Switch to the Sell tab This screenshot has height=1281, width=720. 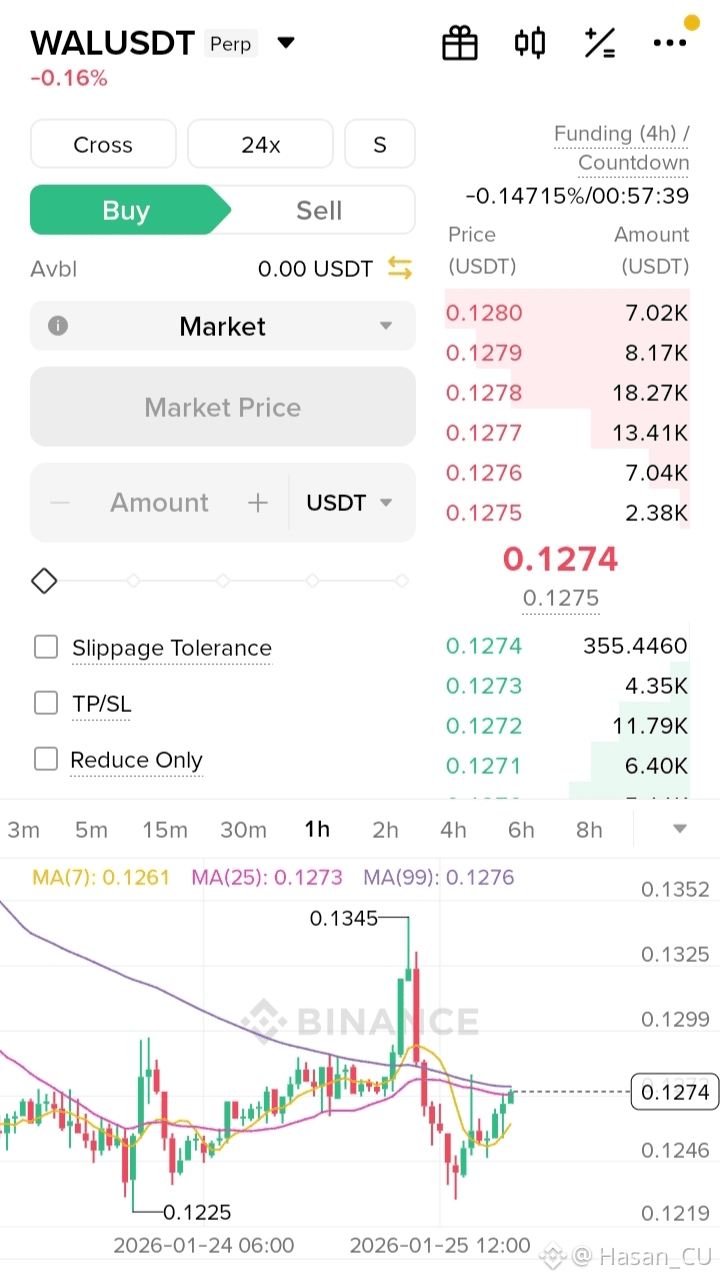(x=319, y=210)
